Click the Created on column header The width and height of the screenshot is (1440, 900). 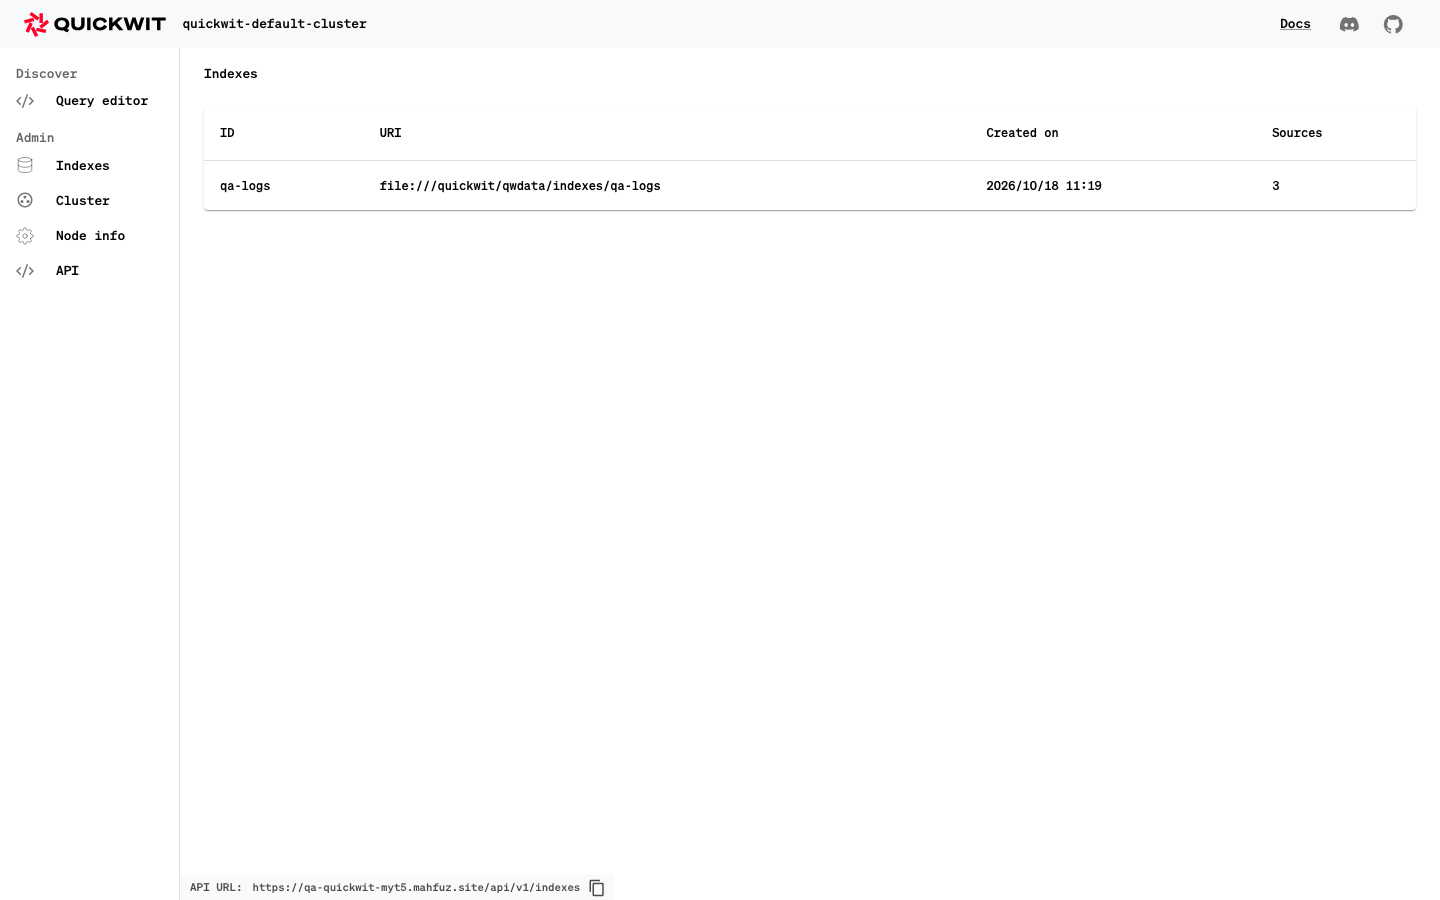pos(1022,133)
